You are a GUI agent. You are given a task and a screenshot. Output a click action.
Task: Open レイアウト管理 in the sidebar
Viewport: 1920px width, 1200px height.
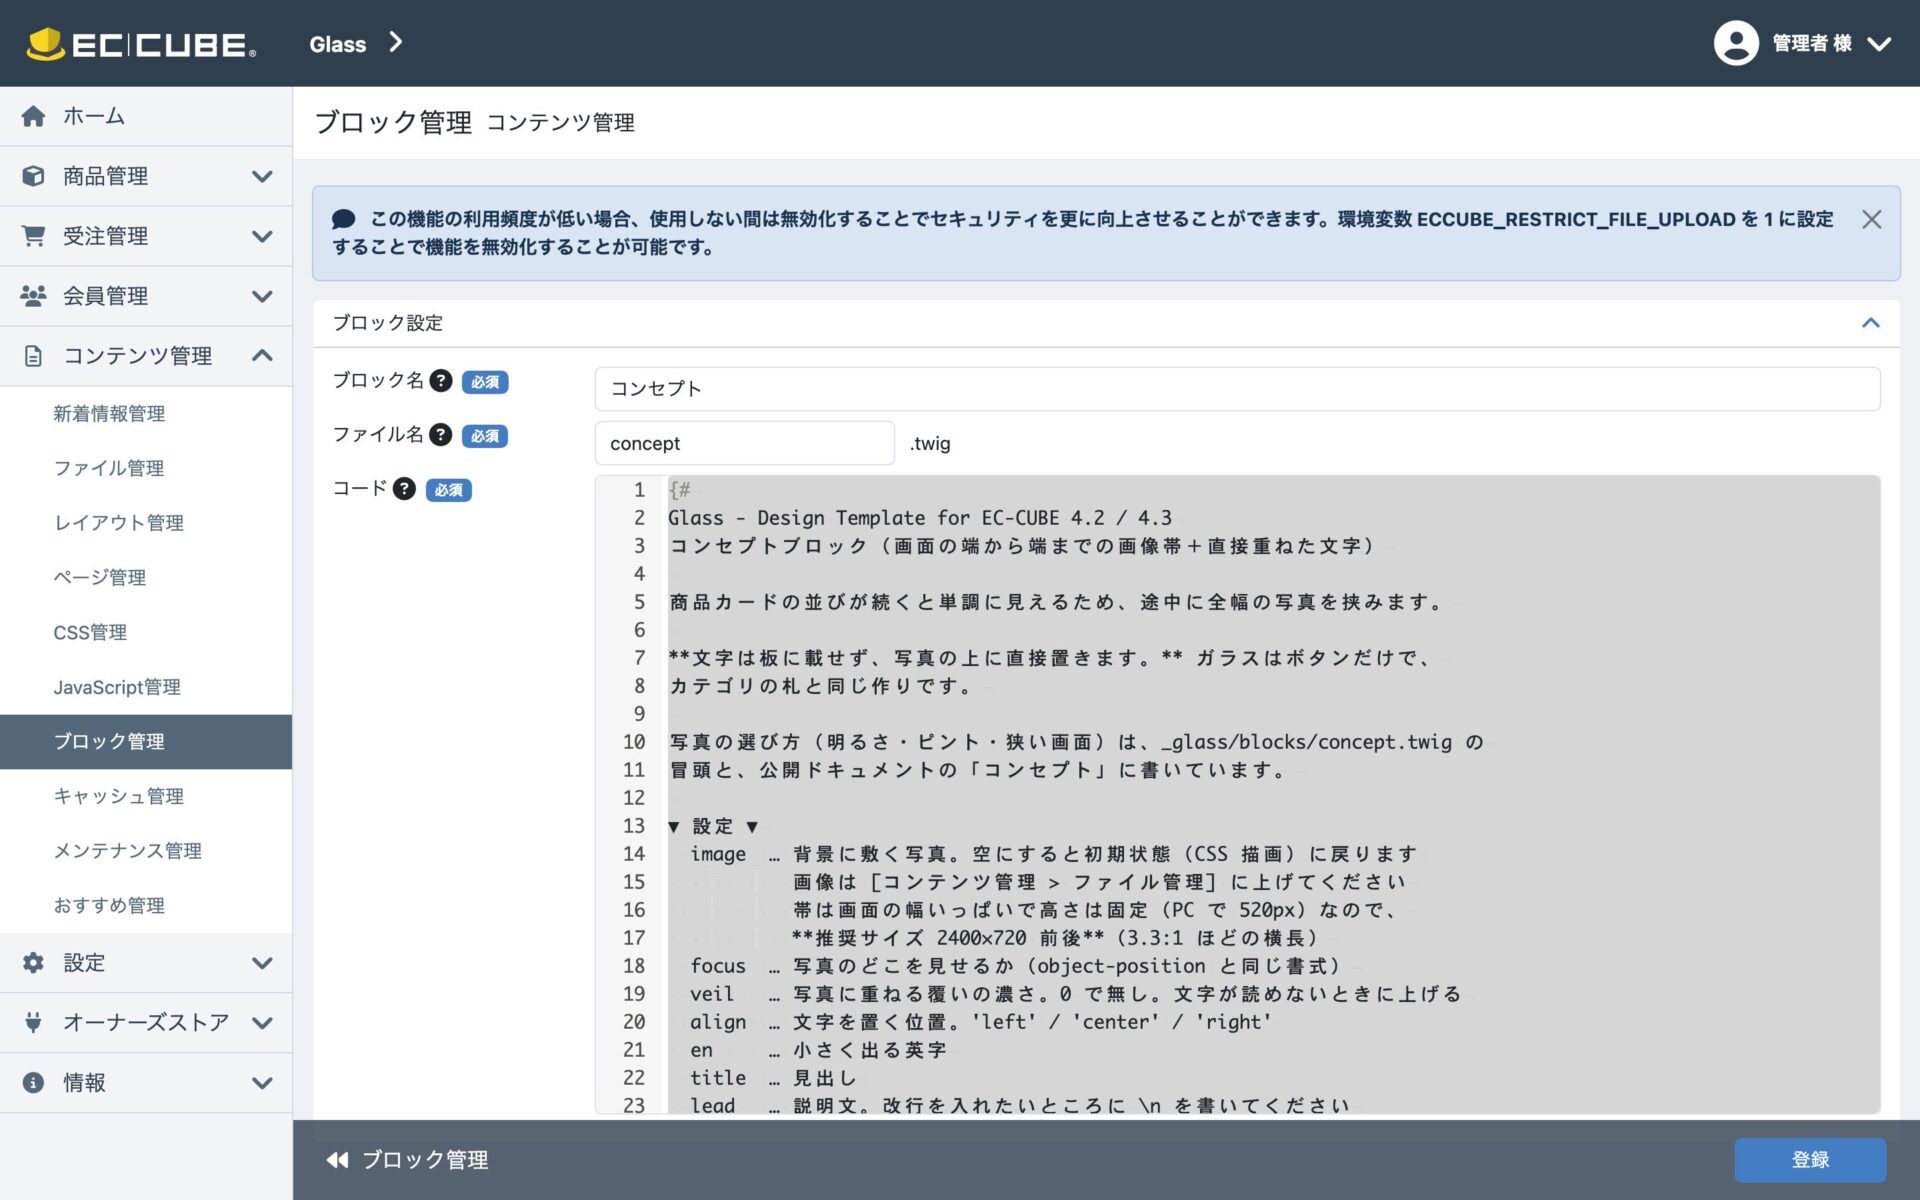click(x=146, y=523)
